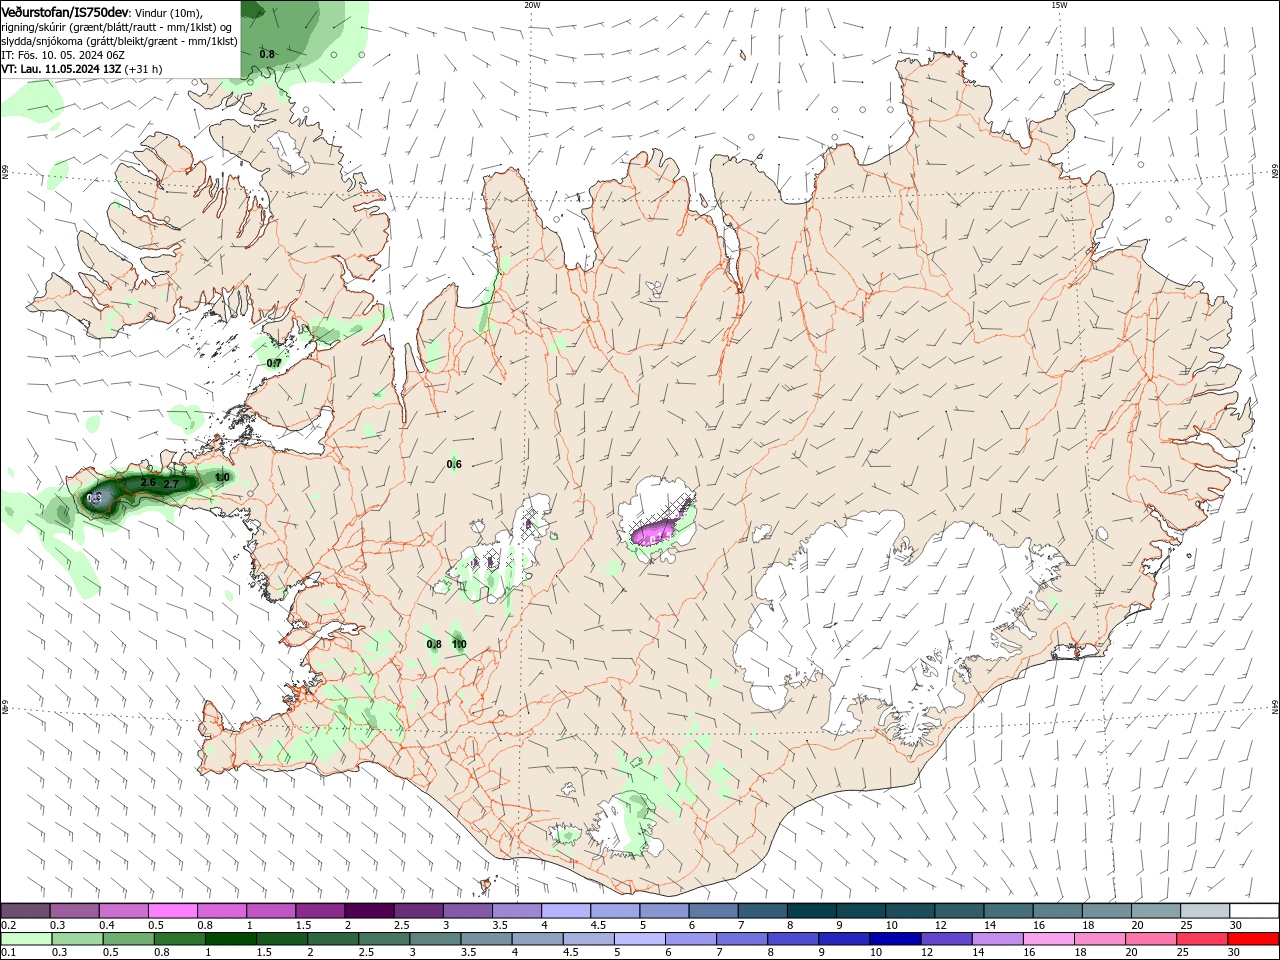The image size is (1280, 960).
Task: Select the upper legend swatch starting at 0.2
Action: [x=25, y=910]
